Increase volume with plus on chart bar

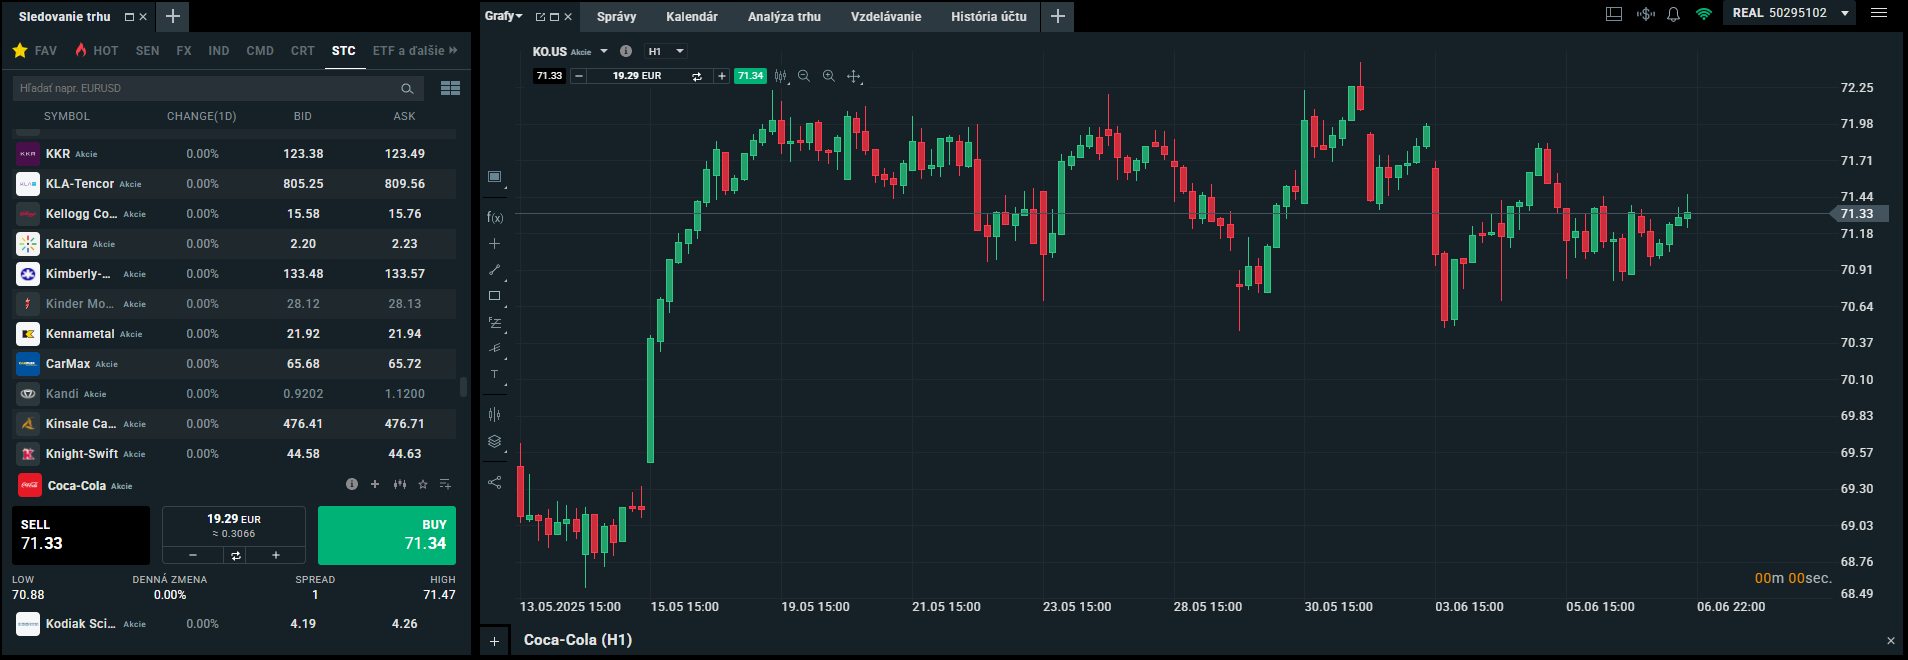click(721, 76)
